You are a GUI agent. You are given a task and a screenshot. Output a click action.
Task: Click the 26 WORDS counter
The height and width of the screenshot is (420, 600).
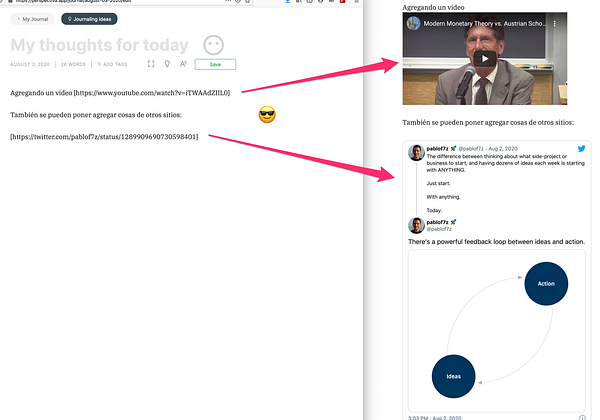tap(73, 64)
